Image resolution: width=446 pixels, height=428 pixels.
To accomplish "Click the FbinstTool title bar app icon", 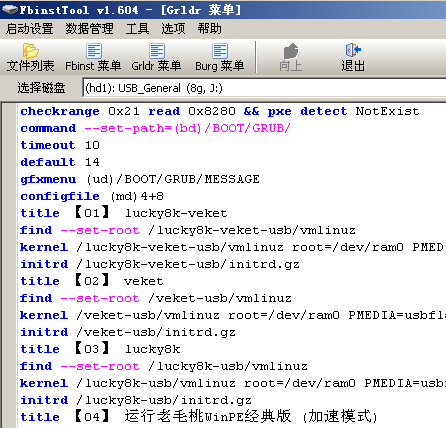I will 9,10.
